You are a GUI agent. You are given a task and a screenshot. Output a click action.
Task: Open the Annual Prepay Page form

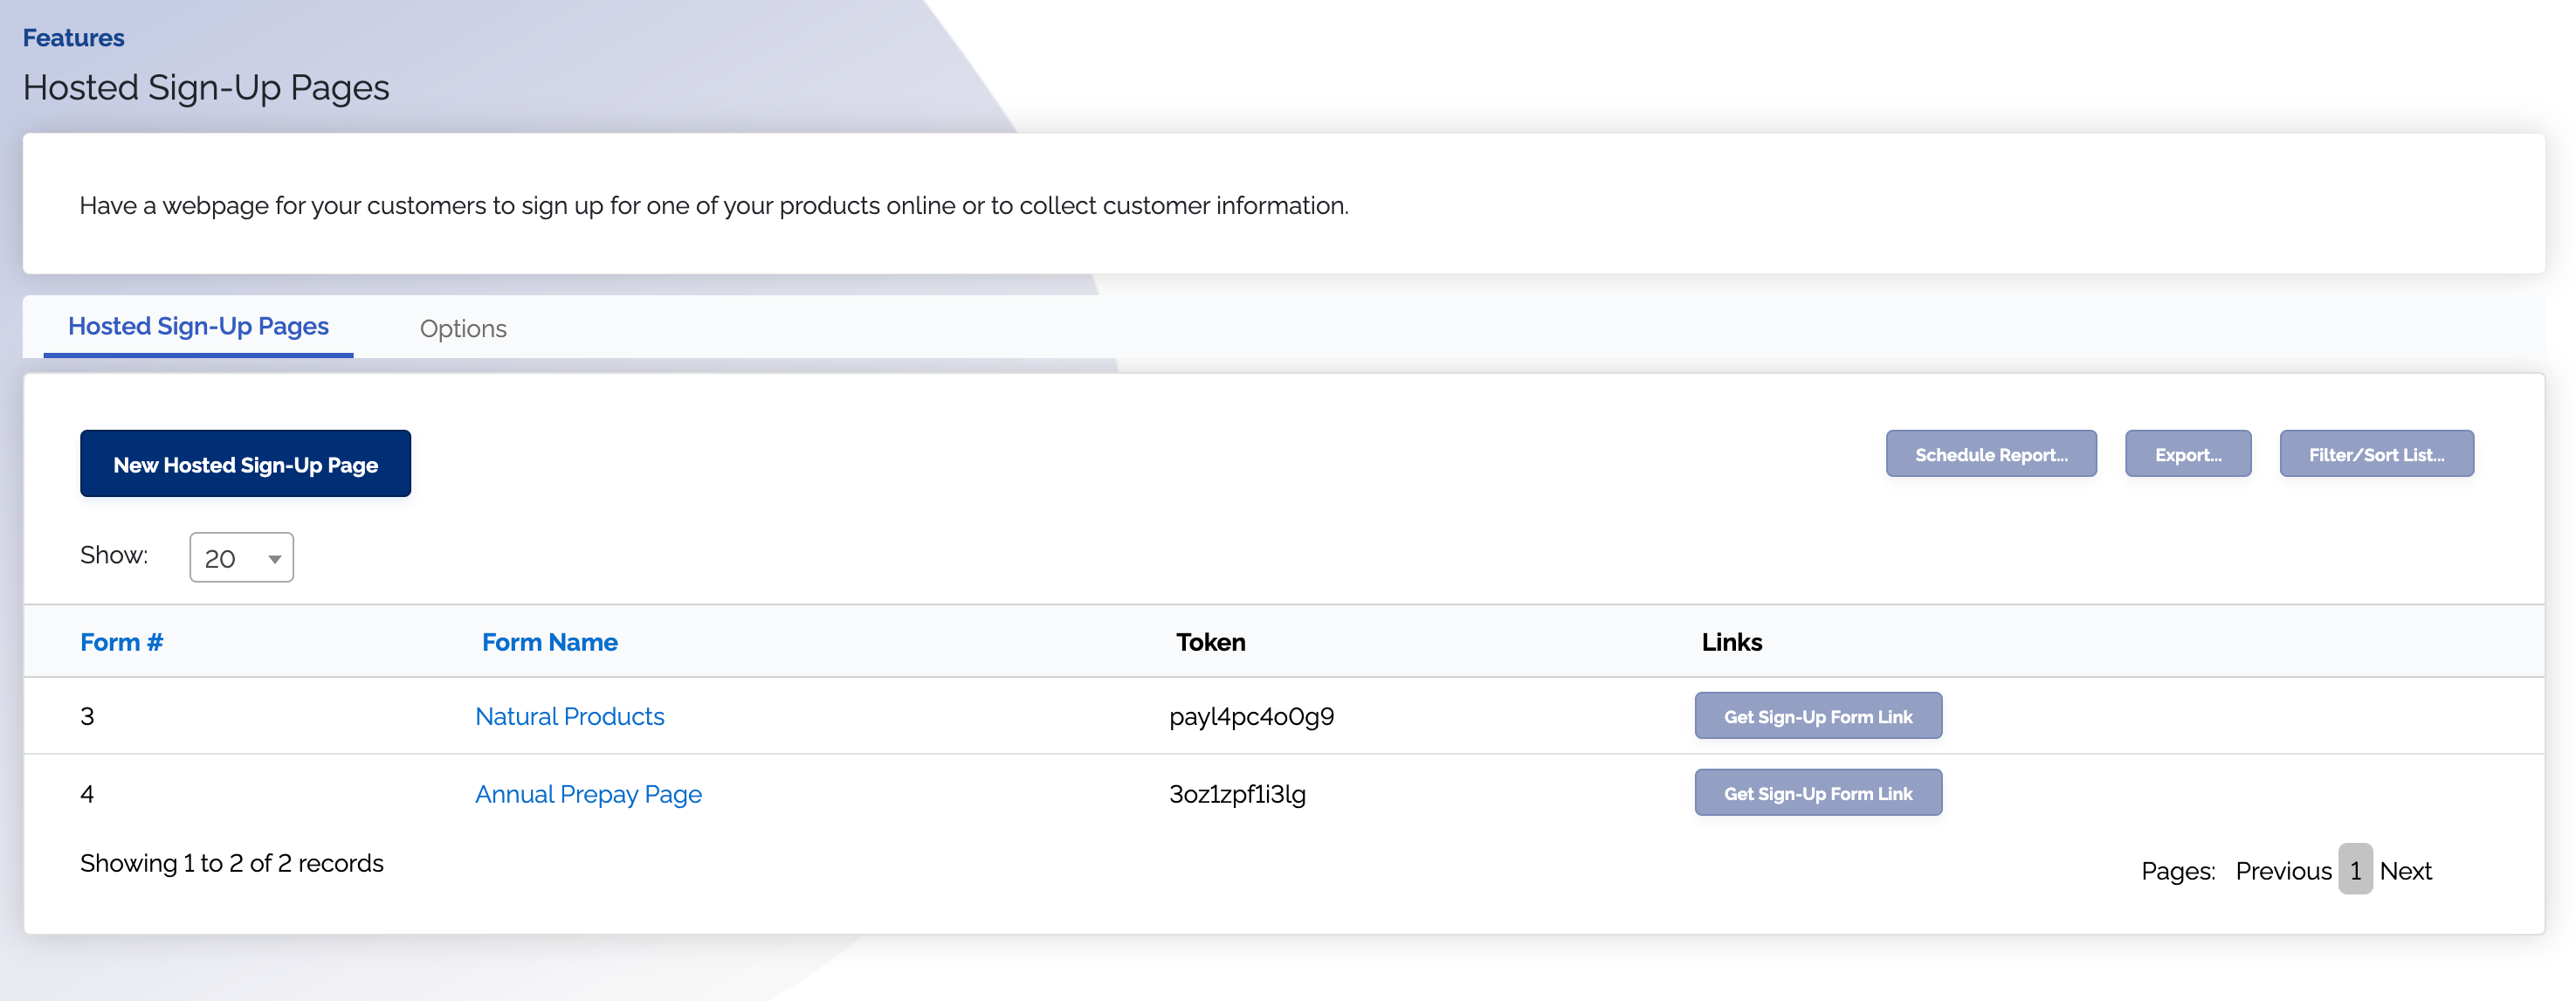point(588,794)
